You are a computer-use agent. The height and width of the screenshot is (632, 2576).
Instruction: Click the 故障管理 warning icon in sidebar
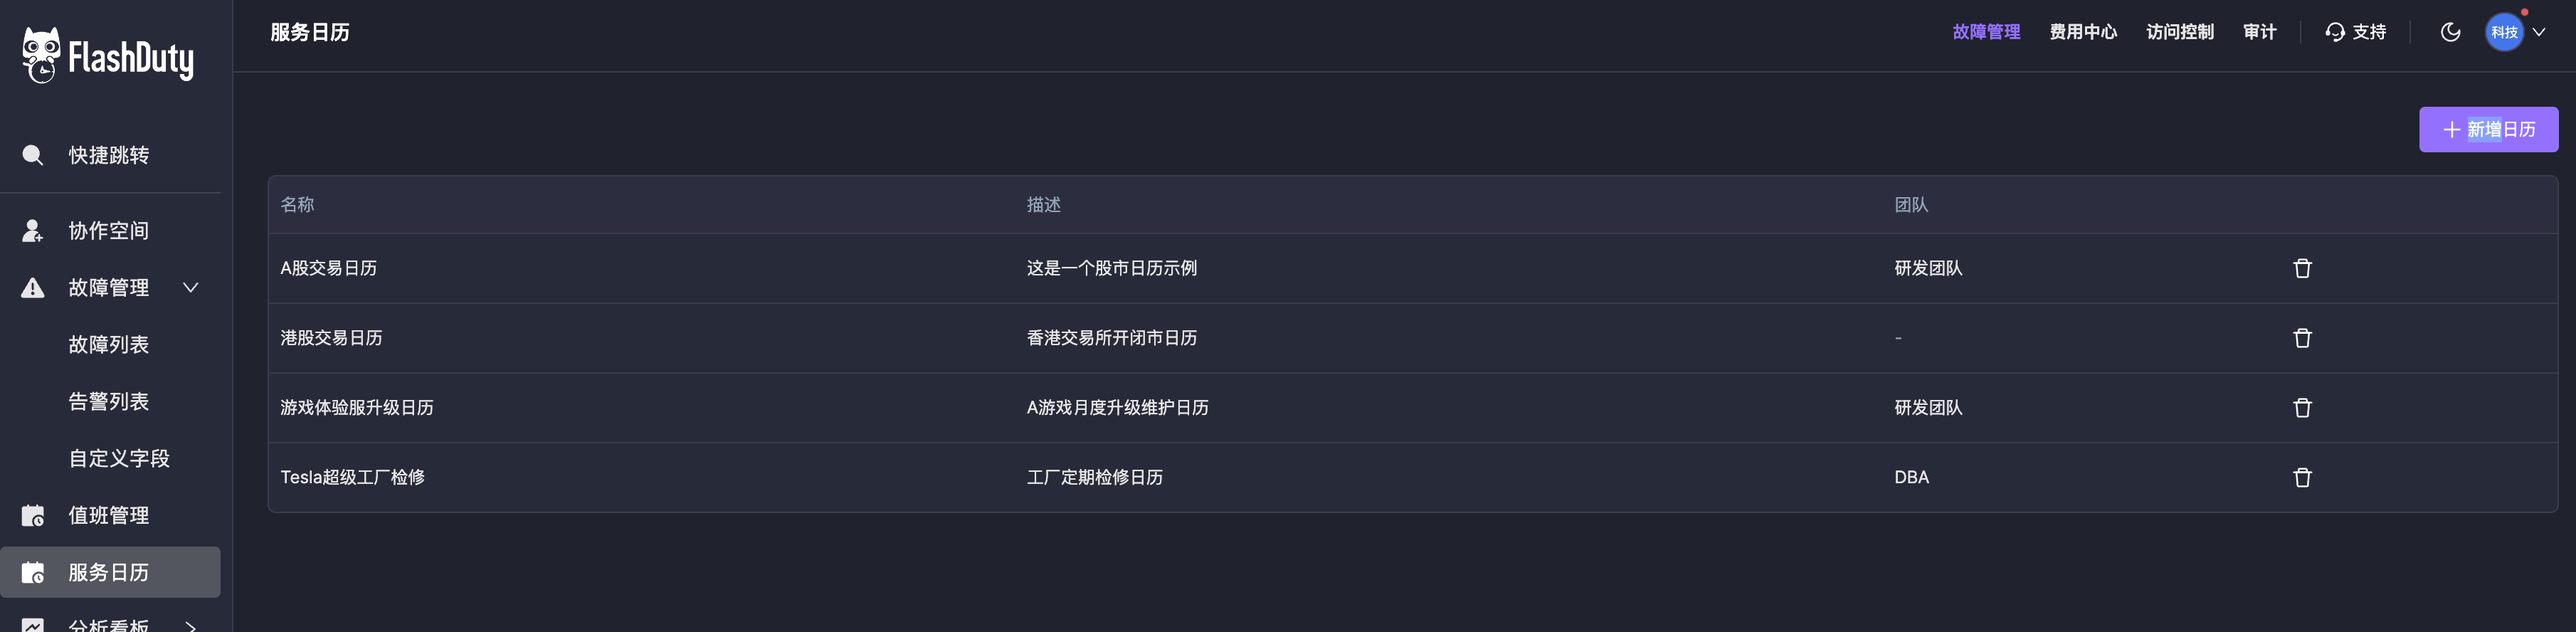pyautogui.click(x=31, y=287)
